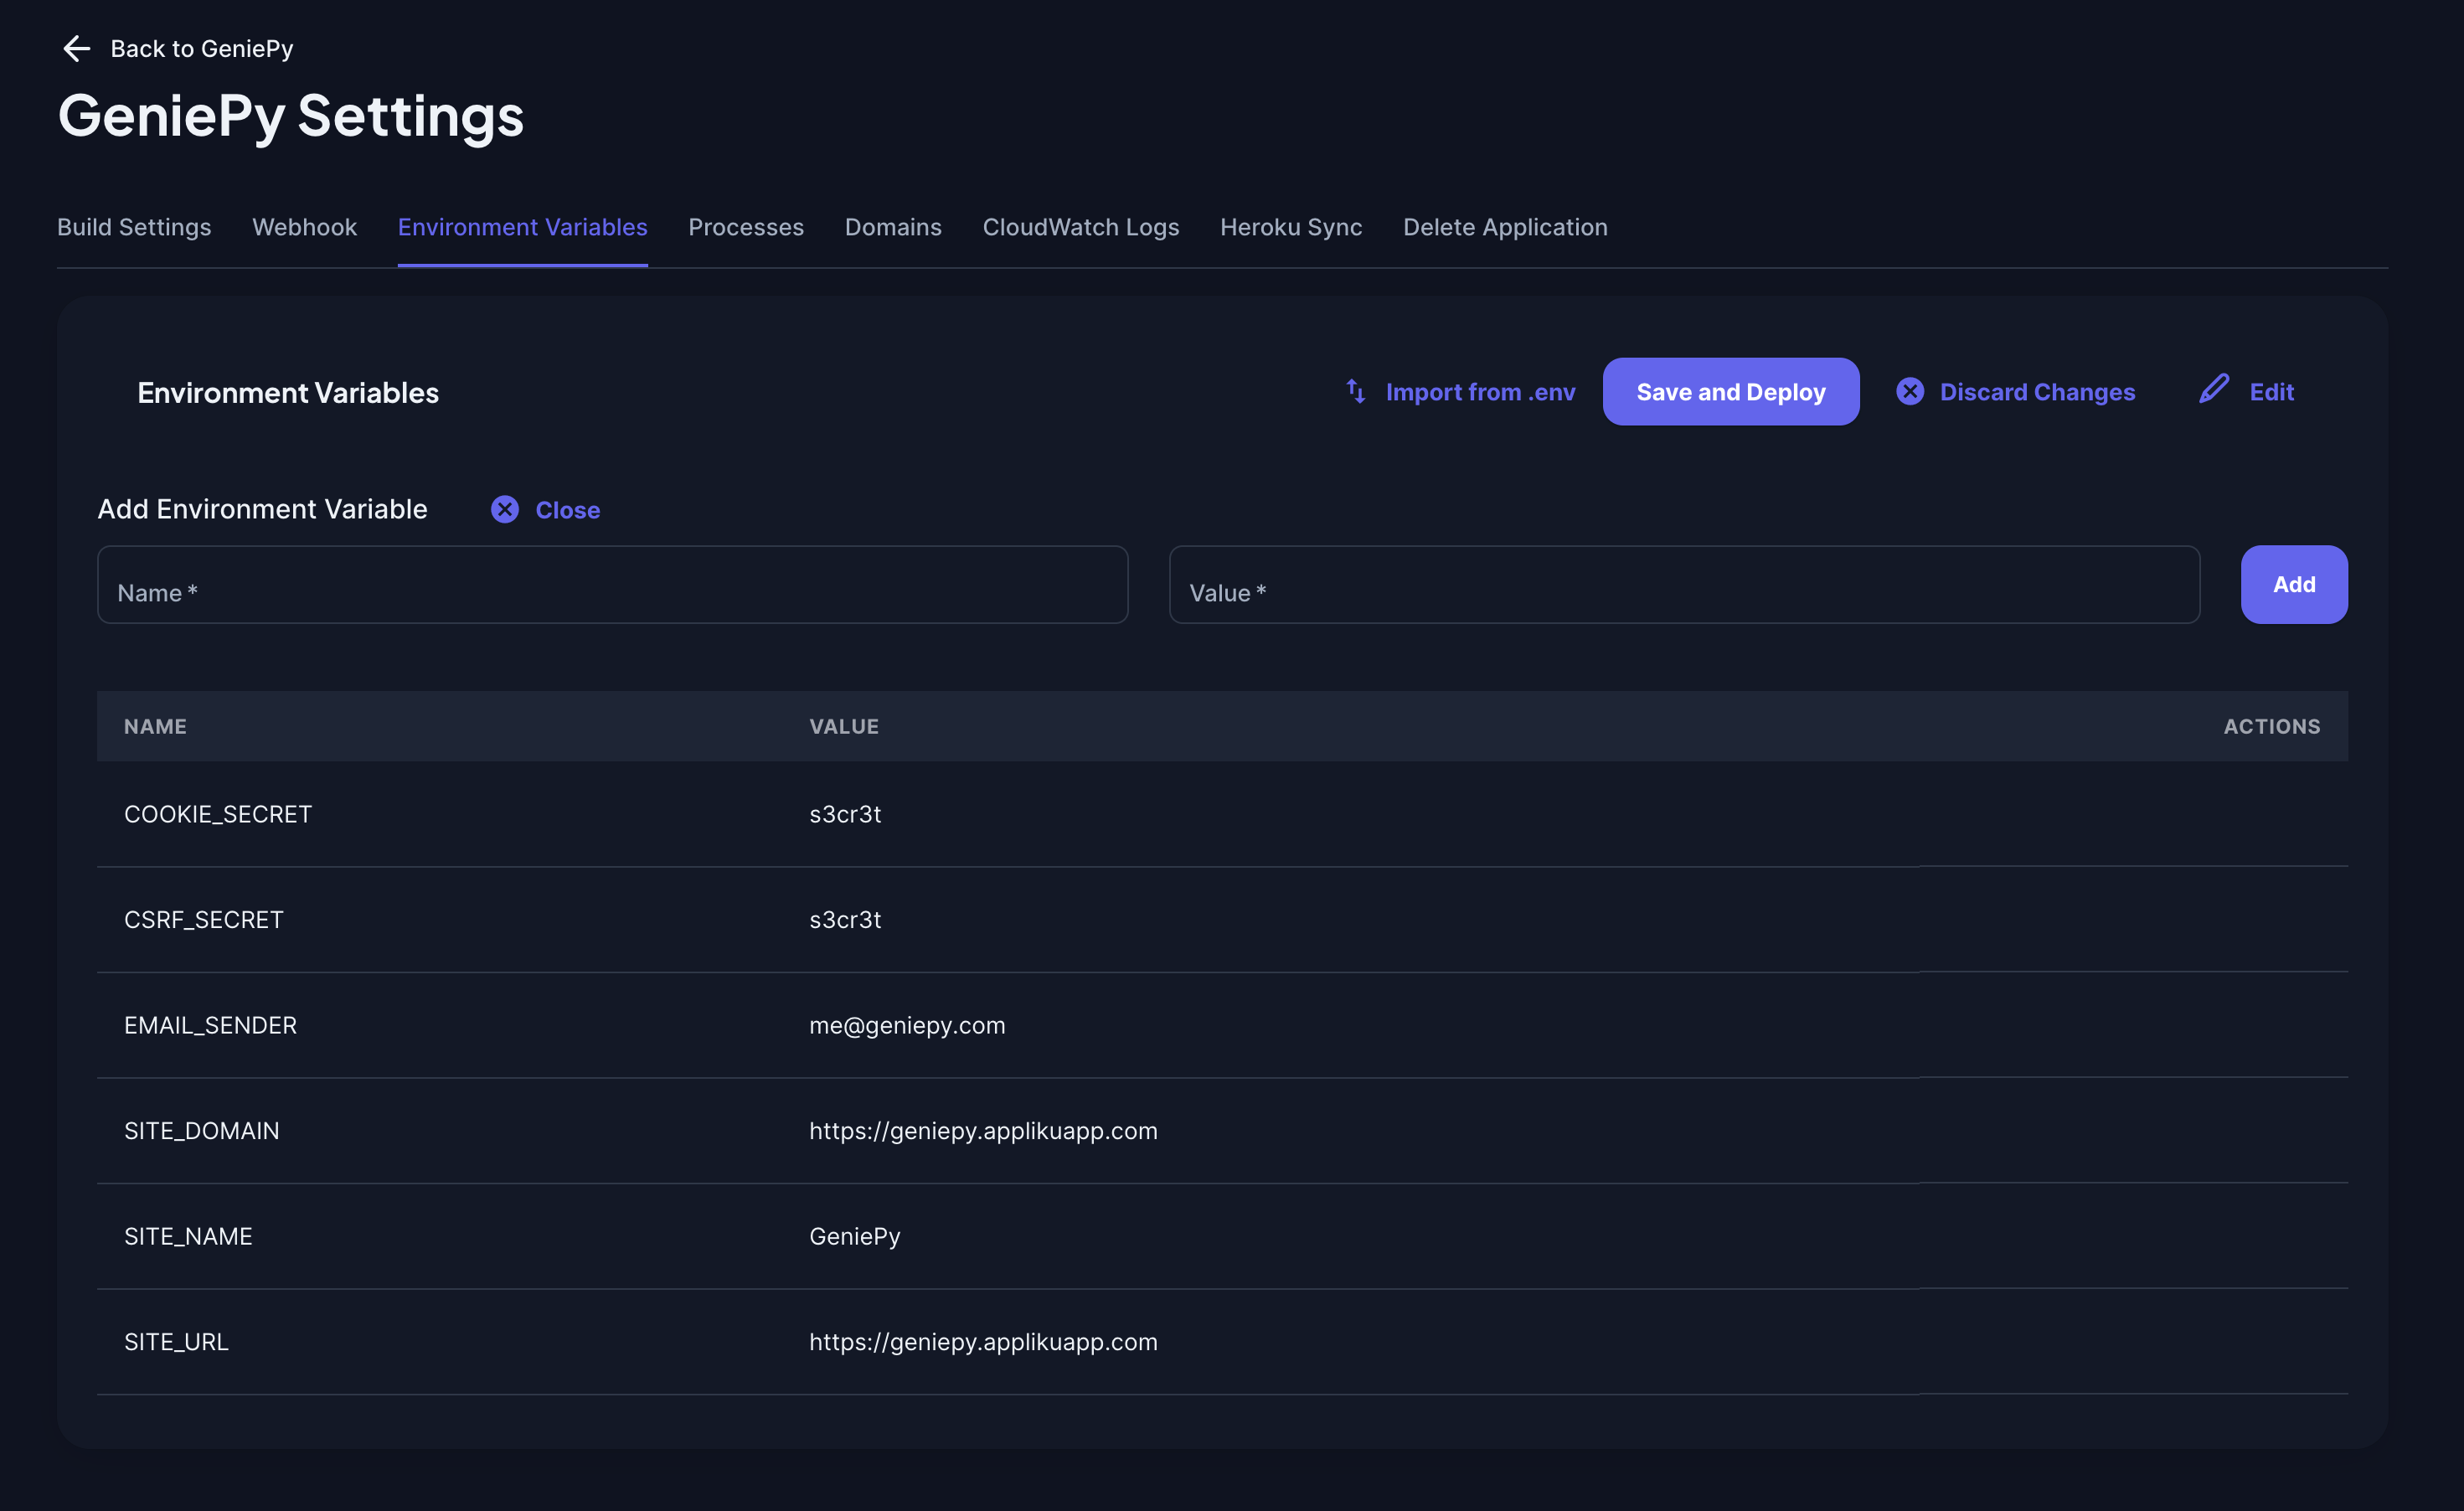This screenshot has height=1511, width=2464.
Task: Select the SITE_DOMAIN variable name
Action: pos(202,1131)
